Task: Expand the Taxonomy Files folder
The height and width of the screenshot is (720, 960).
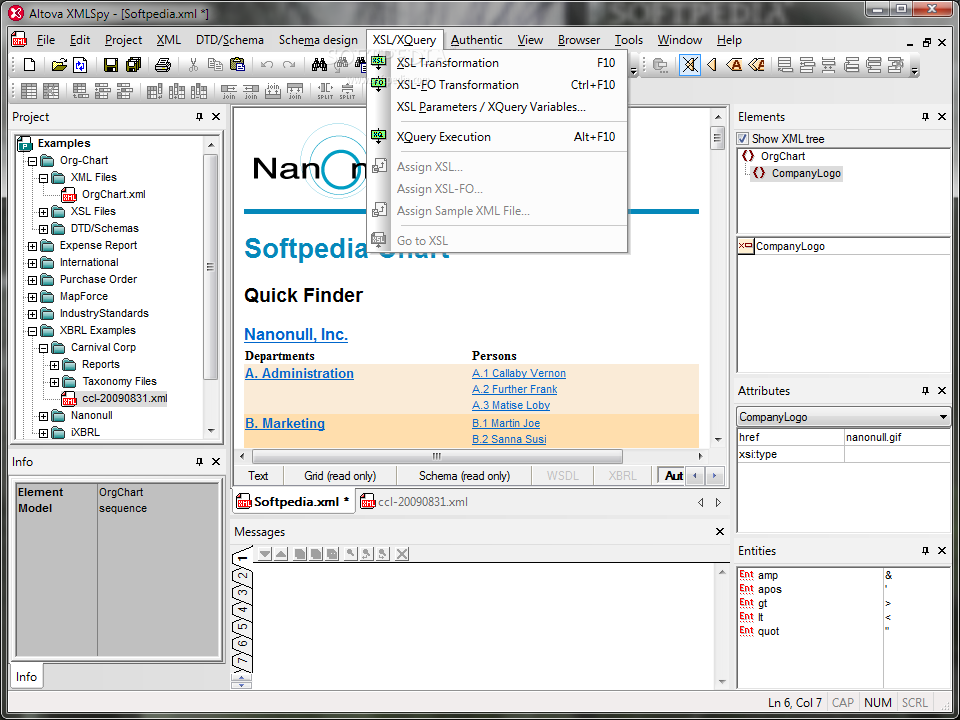Action: (54, 383)
